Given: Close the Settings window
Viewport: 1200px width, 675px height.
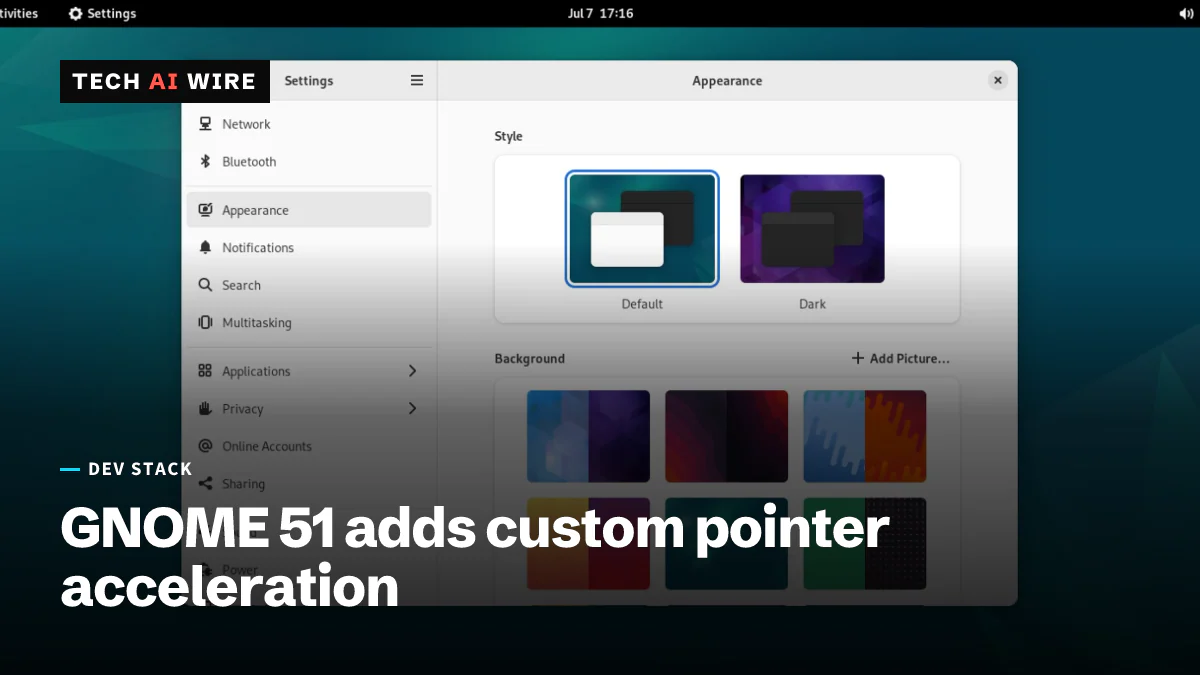Looking at the screenshot, I should click(x=997, y=81).
